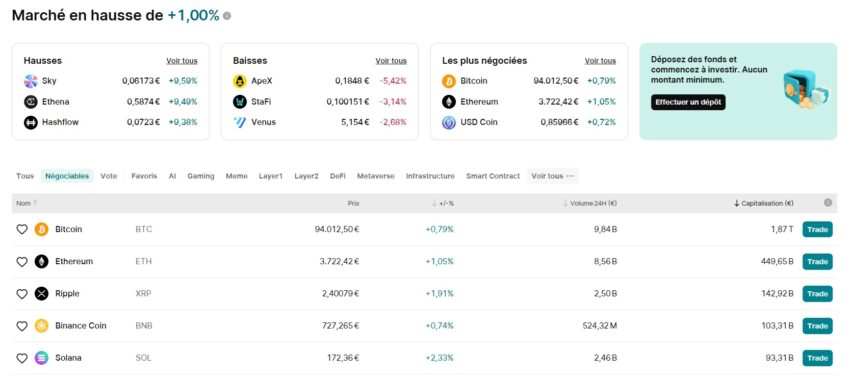Add Binance Coin to favorites with heart
The image size is (850, 378).
[22, 326]
